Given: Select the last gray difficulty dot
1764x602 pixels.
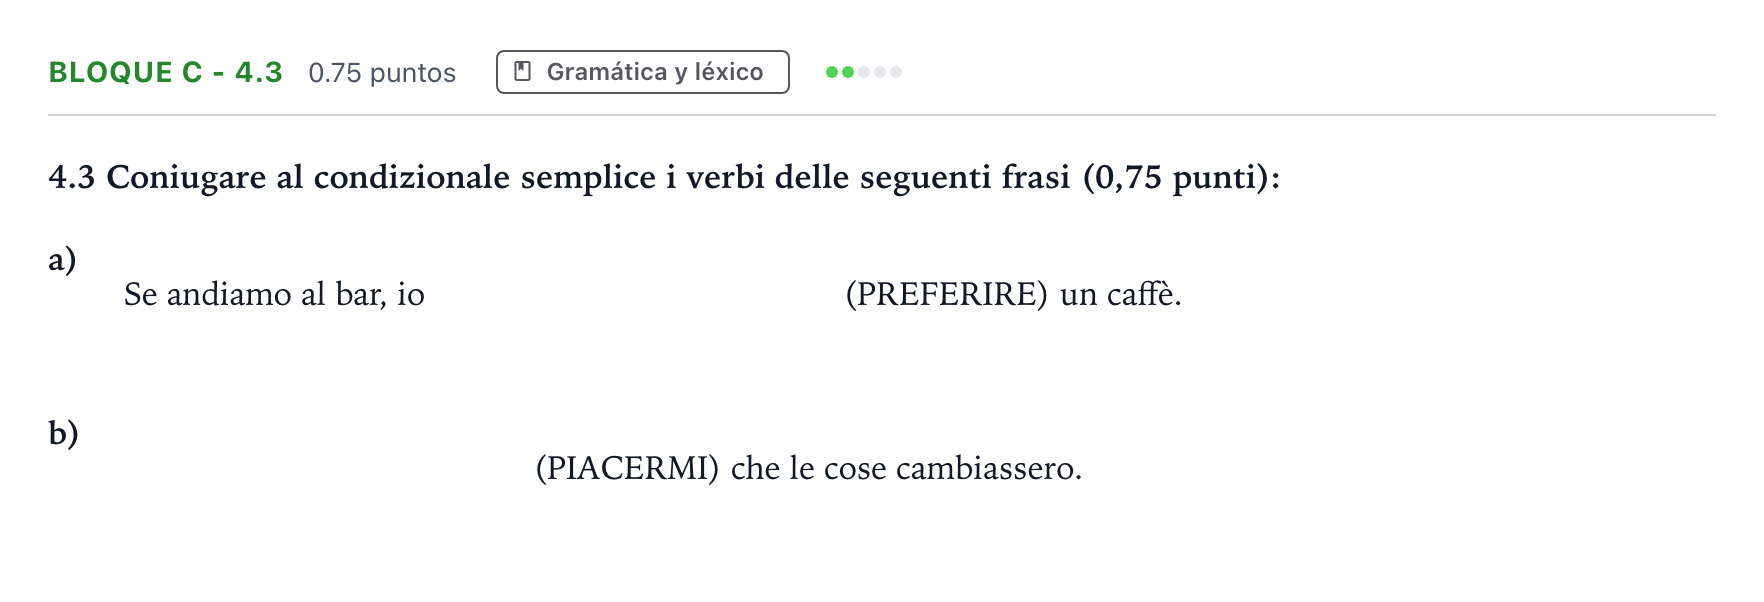Looking at the screenshot, I should (x=896, y=72).
